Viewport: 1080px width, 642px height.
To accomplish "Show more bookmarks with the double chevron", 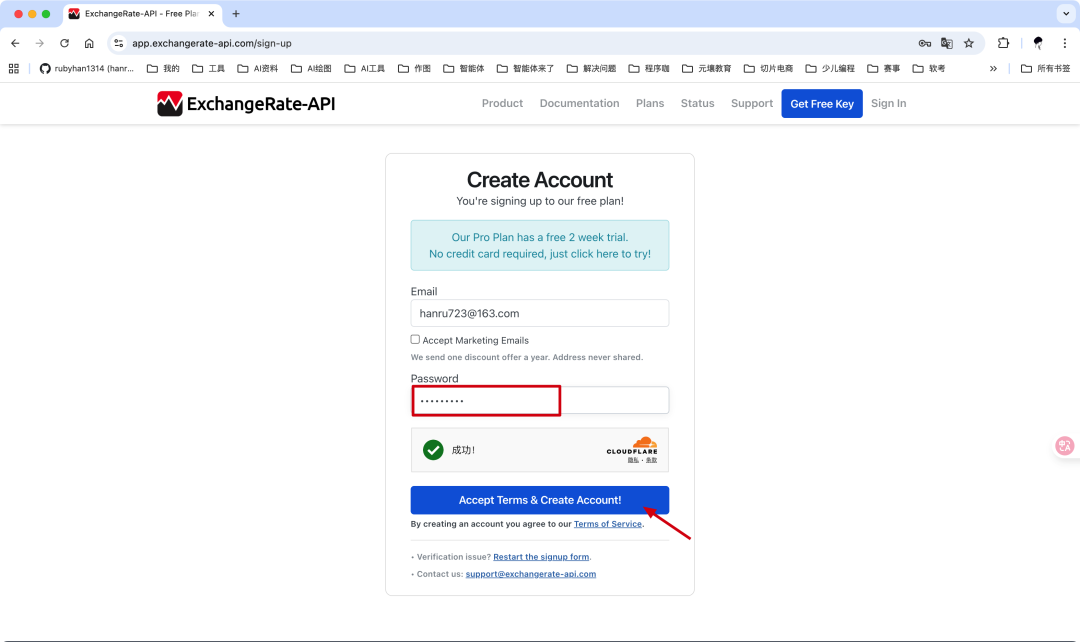I will click(993, 68).
